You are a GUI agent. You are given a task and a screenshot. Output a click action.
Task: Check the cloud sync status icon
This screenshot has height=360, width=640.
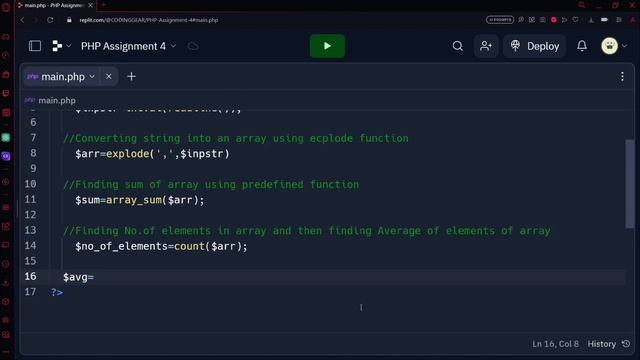point(193,46)
